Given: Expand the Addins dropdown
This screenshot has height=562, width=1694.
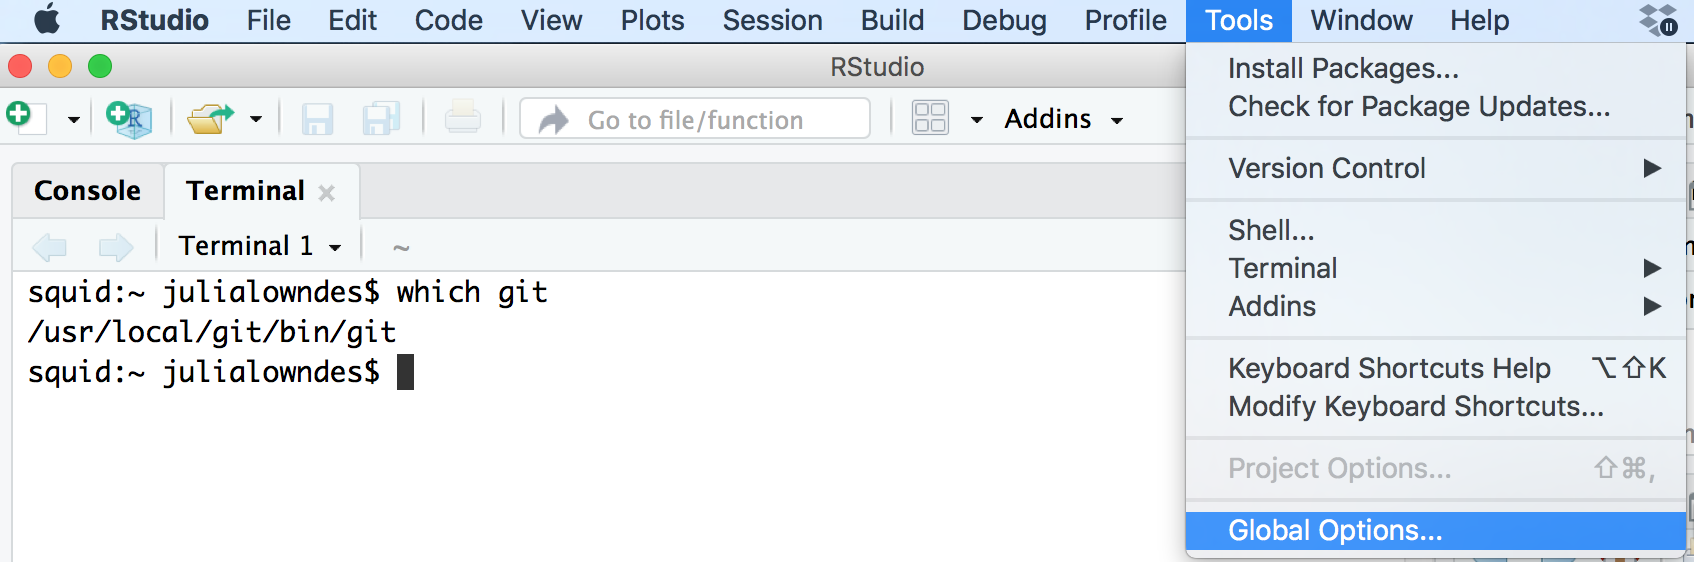Looking at the screenshot, I should [1064, 119].
